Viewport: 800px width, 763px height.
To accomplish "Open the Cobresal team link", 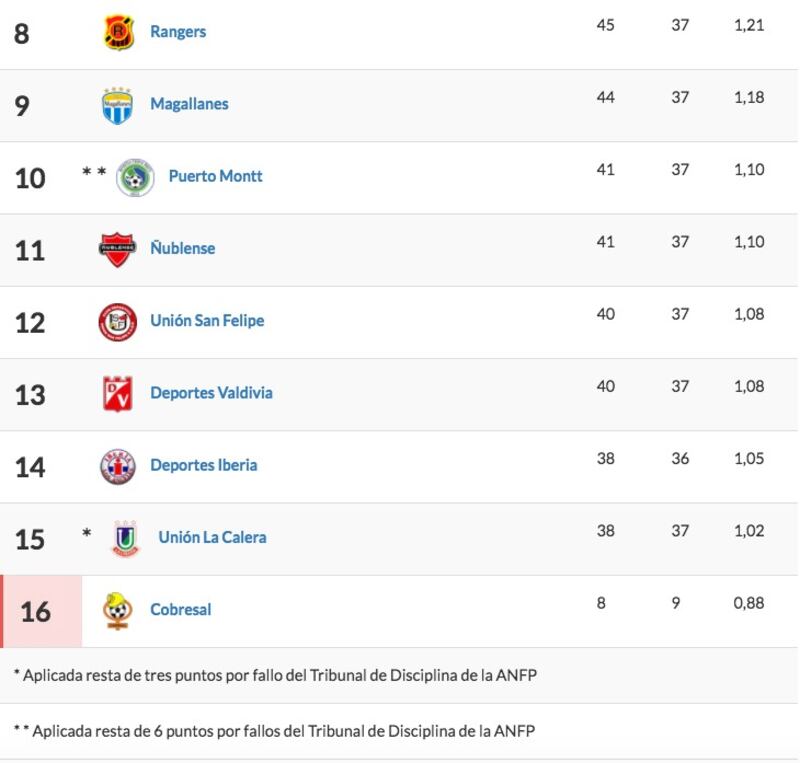I will [x=181, y=609].
